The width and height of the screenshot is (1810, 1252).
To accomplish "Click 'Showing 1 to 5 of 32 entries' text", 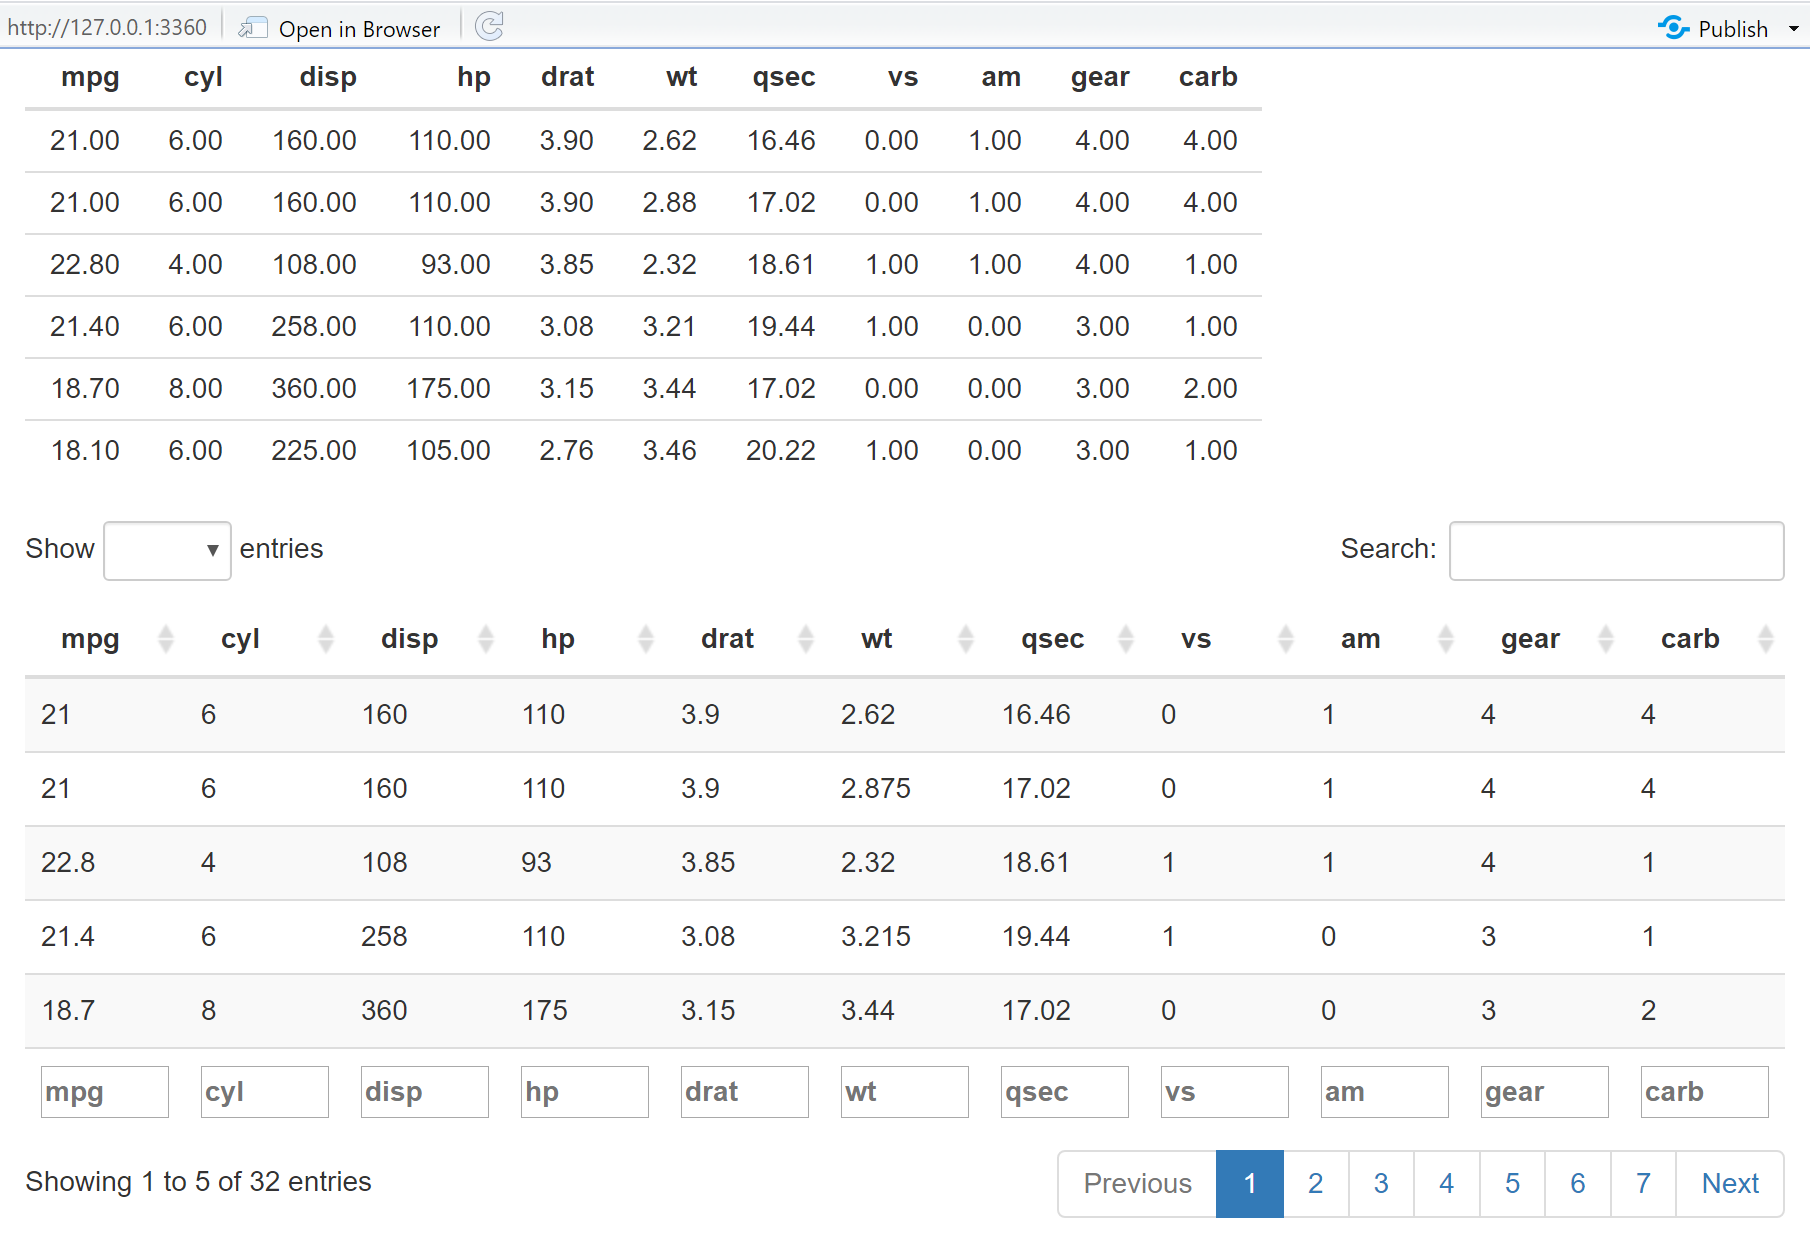I will (198, 1182).
